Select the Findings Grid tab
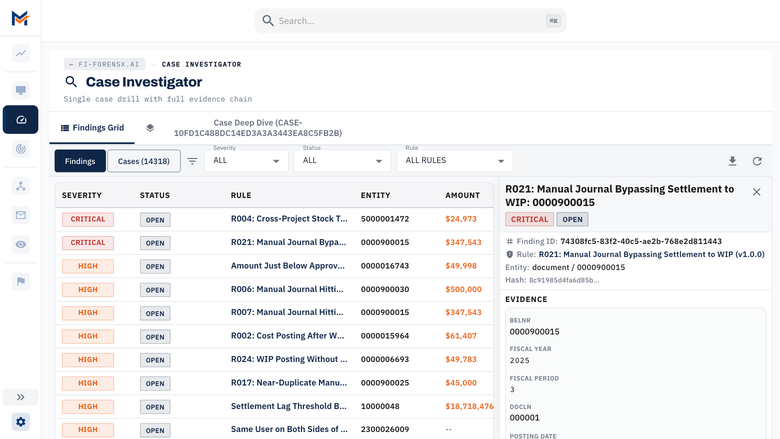Screen dimensions: 780x439 tap(92, 128)
